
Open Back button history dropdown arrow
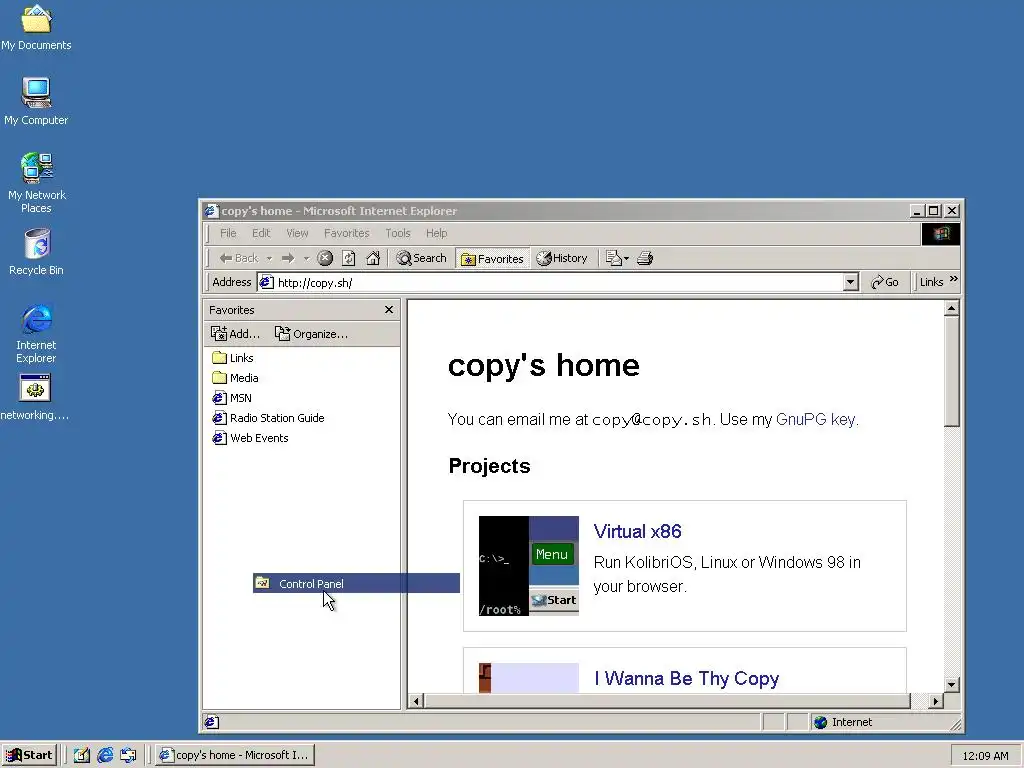pos(269,259)
